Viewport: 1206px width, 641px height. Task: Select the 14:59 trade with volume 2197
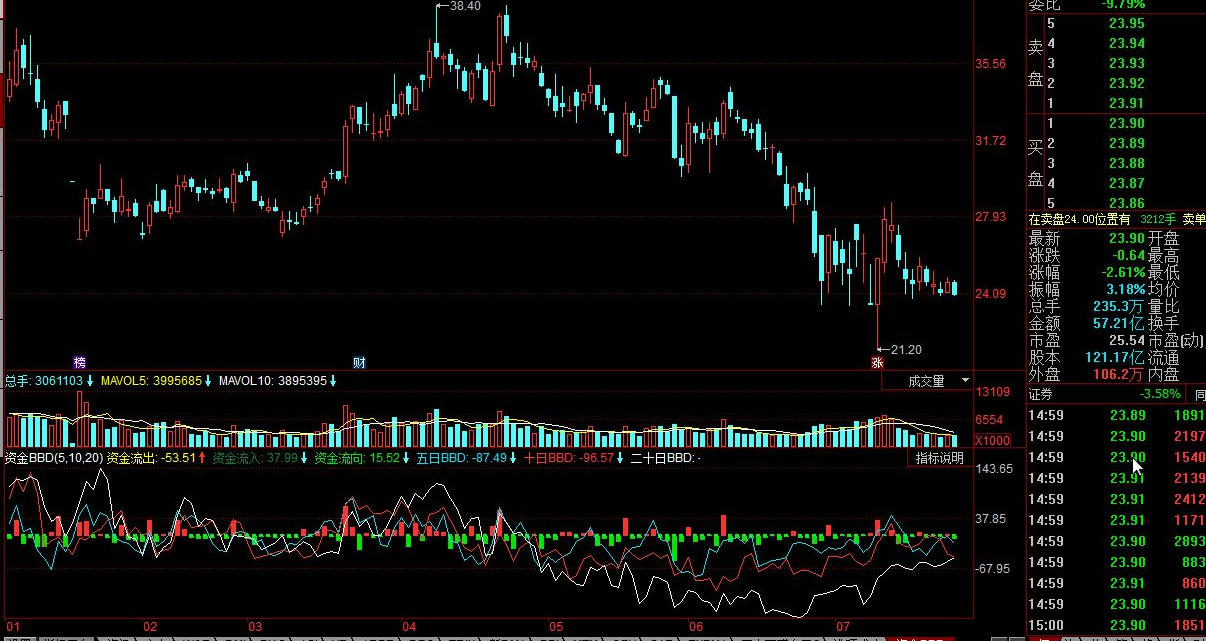click(x=1117, y=436)
